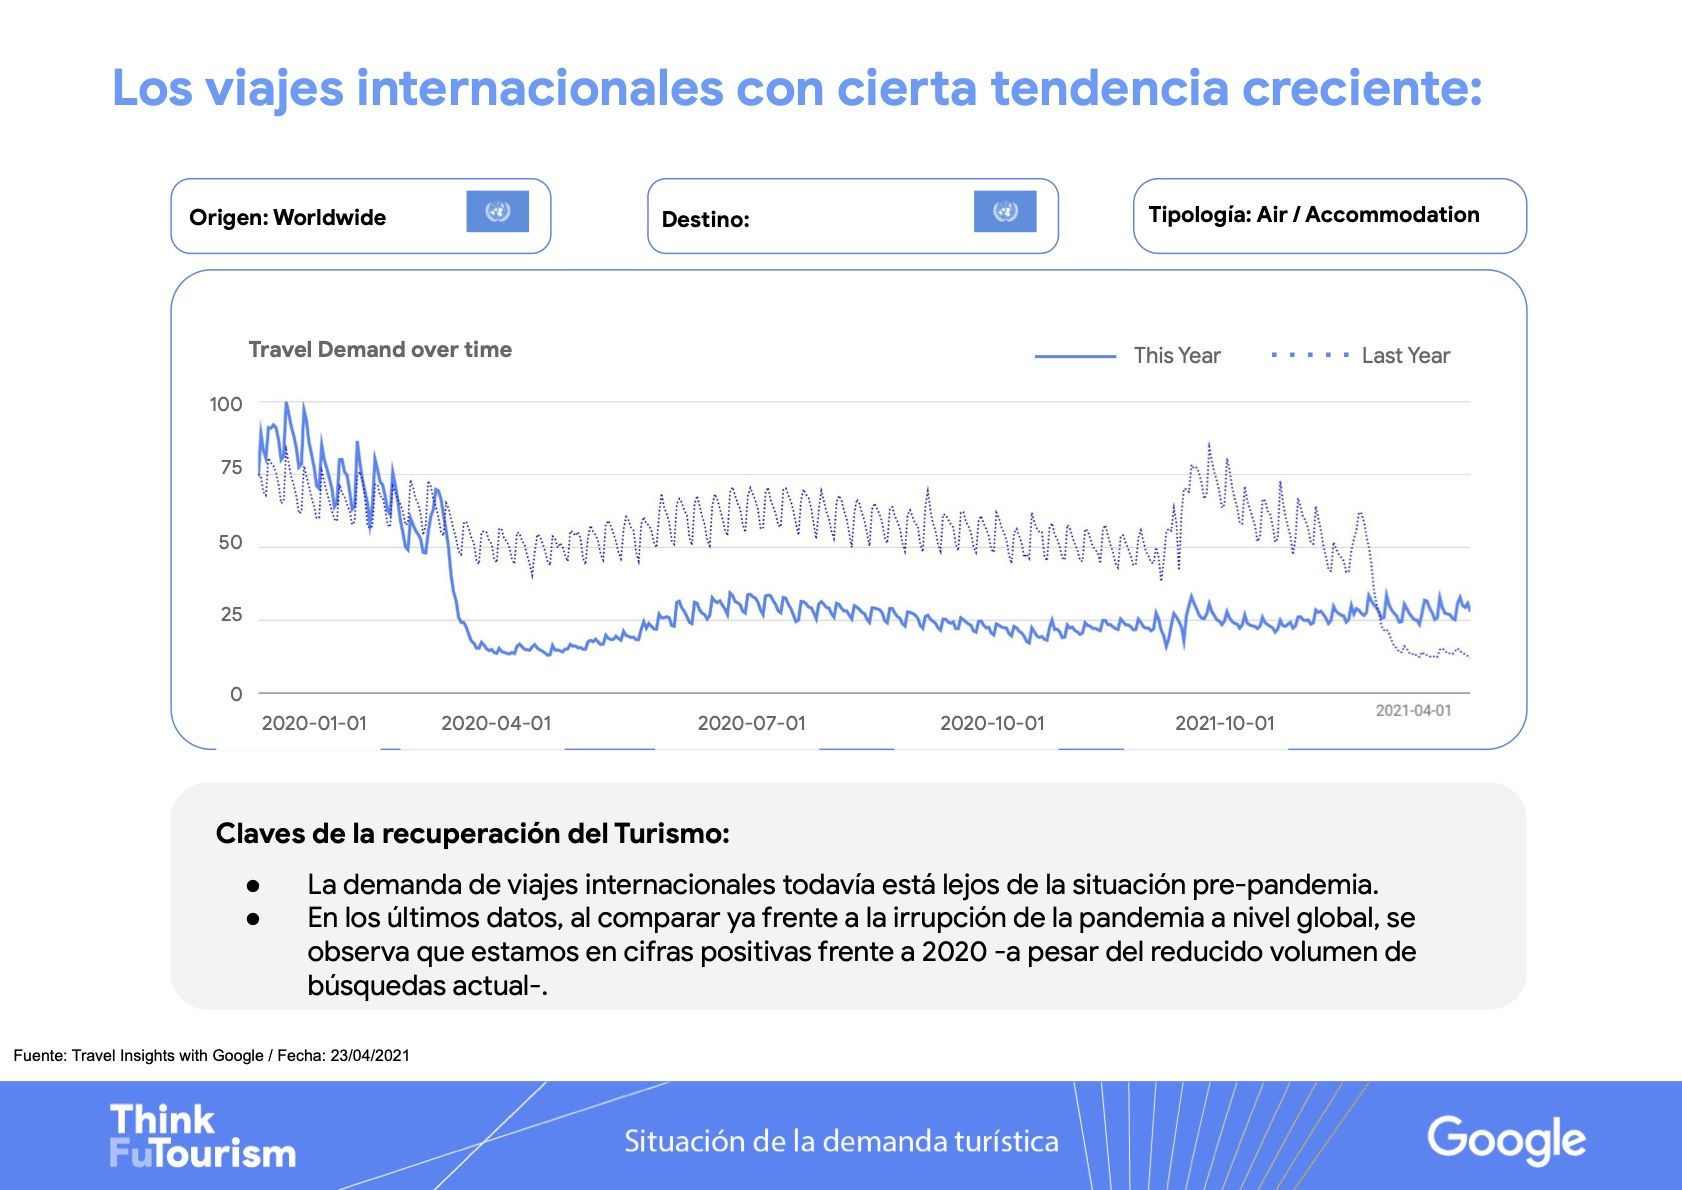This screenshot has width=1682, height=1190.
Task: Click the 2021-10-01 axis date
Action: tap(1225, 723)
